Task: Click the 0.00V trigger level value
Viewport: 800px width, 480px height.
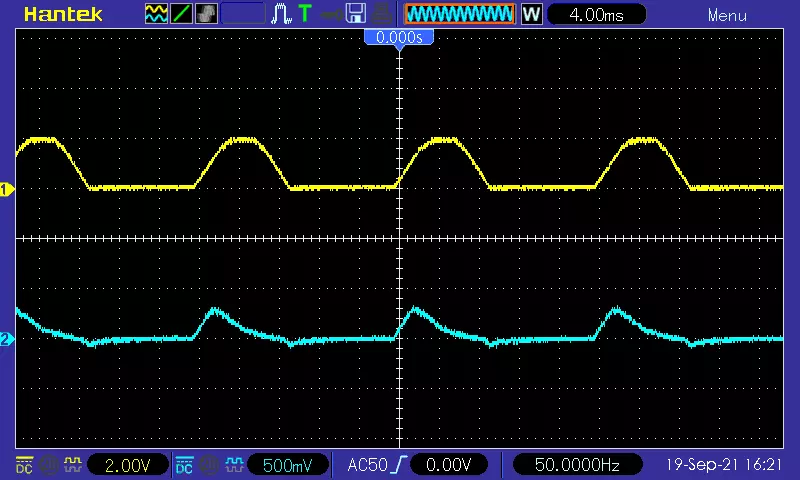Action: pos(449,465)
